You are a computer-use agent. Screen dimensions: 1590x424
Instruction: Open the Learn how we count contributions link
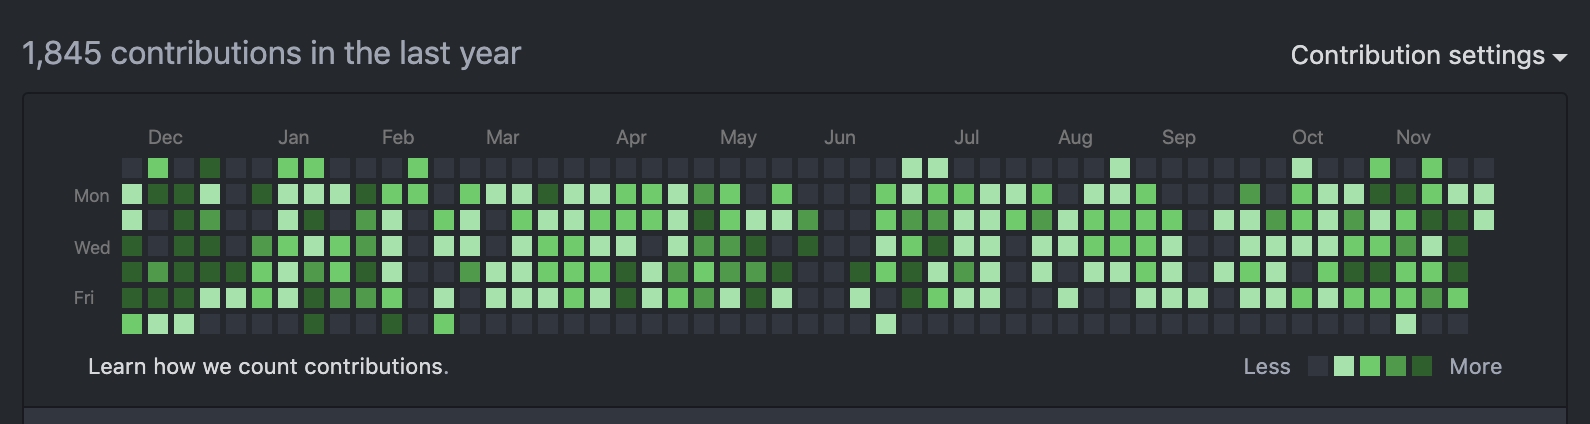[x=268, y=366]
